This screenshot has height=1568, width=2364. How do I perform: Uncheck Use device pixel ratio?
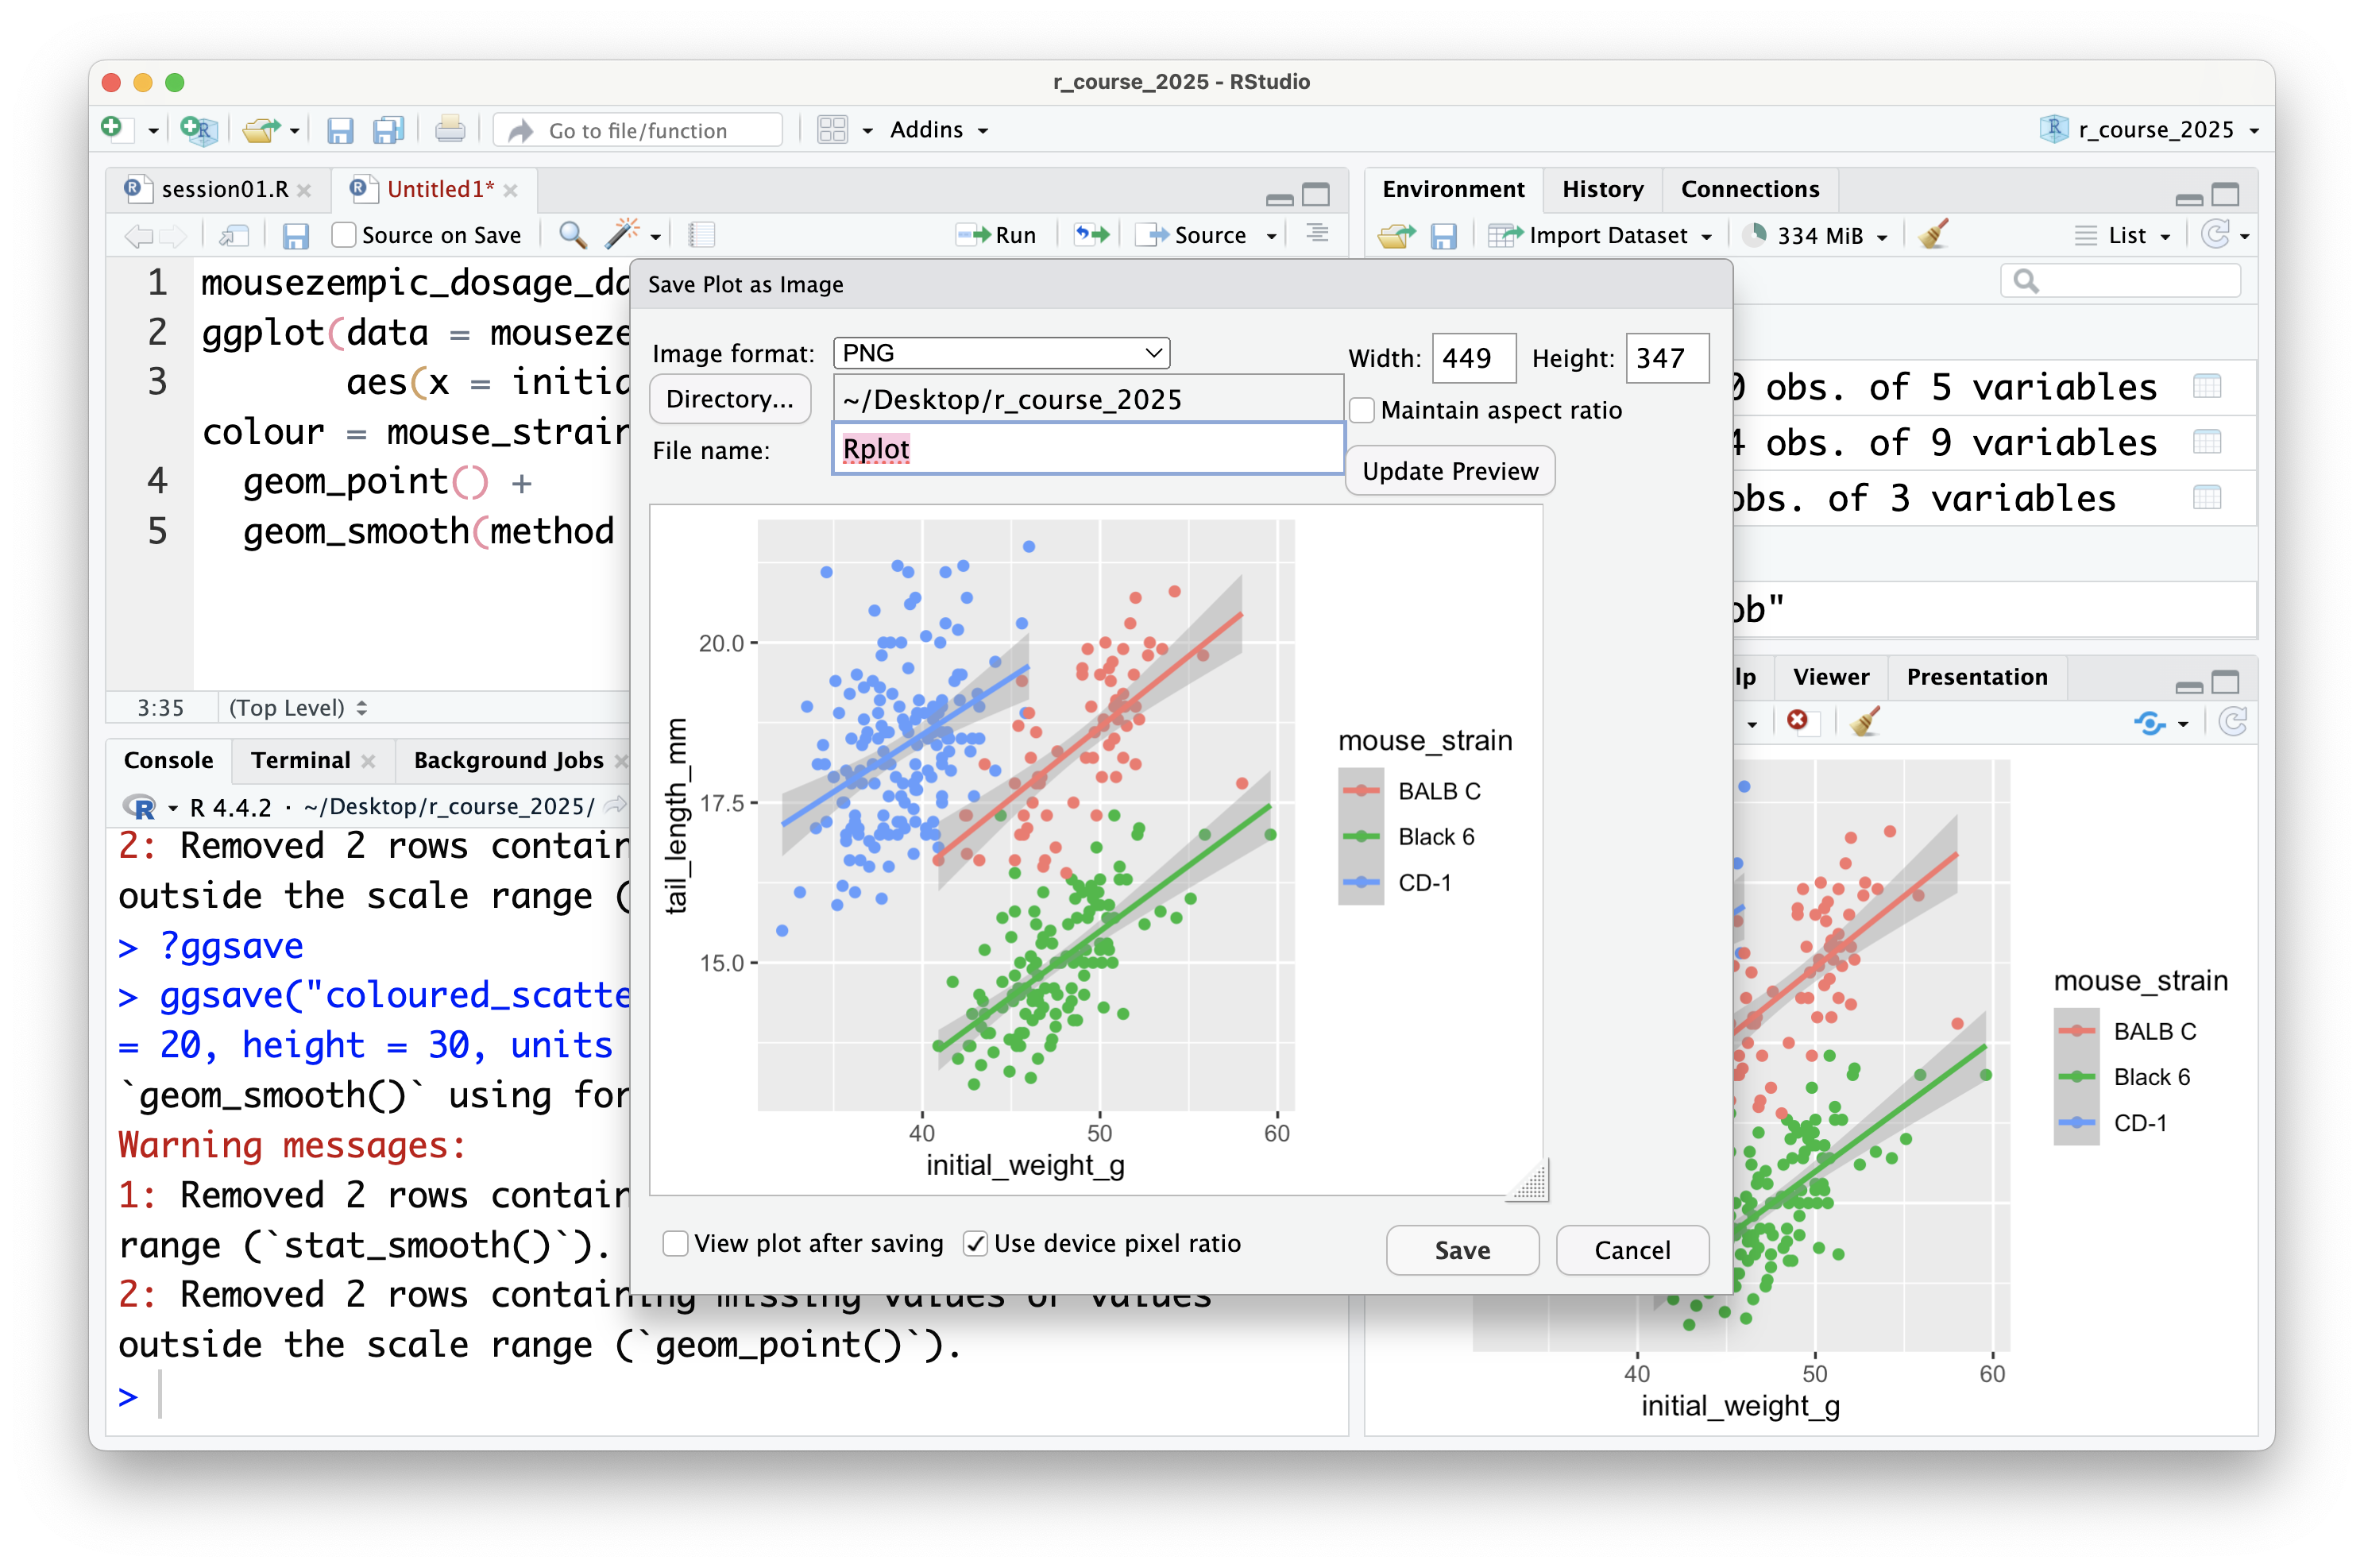pos(975,1243)
